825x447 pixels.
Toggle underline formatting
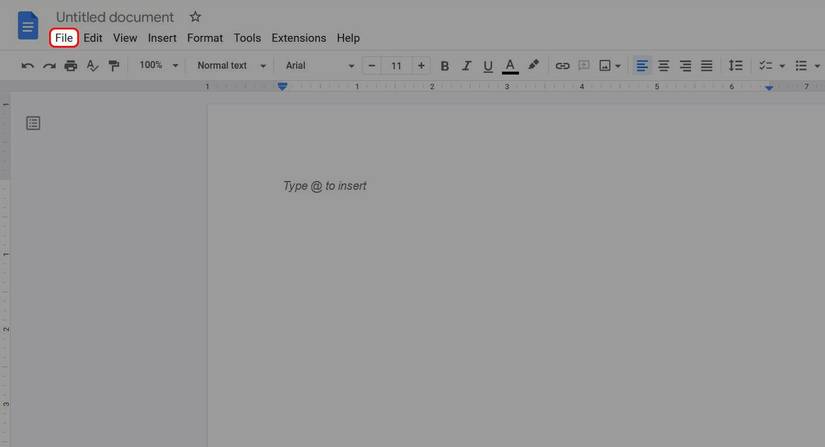click(488, 66)
